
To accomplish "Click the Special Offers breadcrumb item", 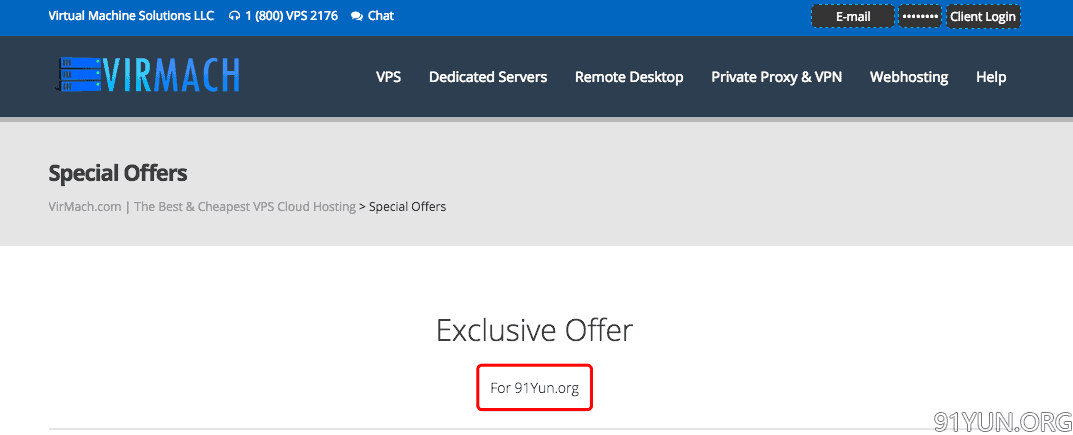I will point(407,207).
